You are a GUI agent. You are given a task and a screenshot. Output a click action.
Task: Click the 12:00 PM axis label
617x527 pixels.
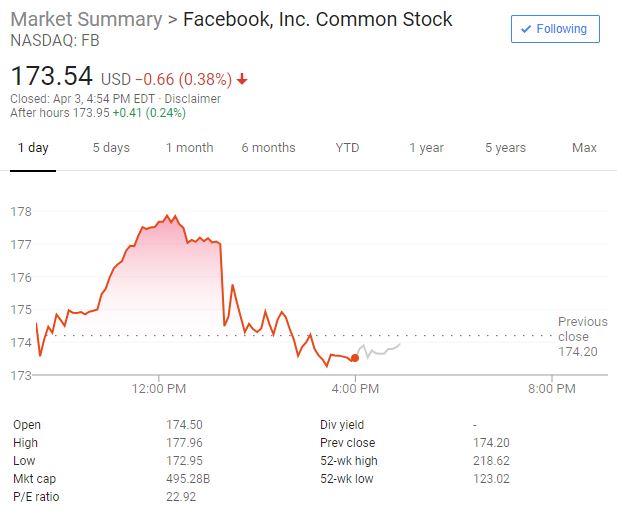coord(160,389)
